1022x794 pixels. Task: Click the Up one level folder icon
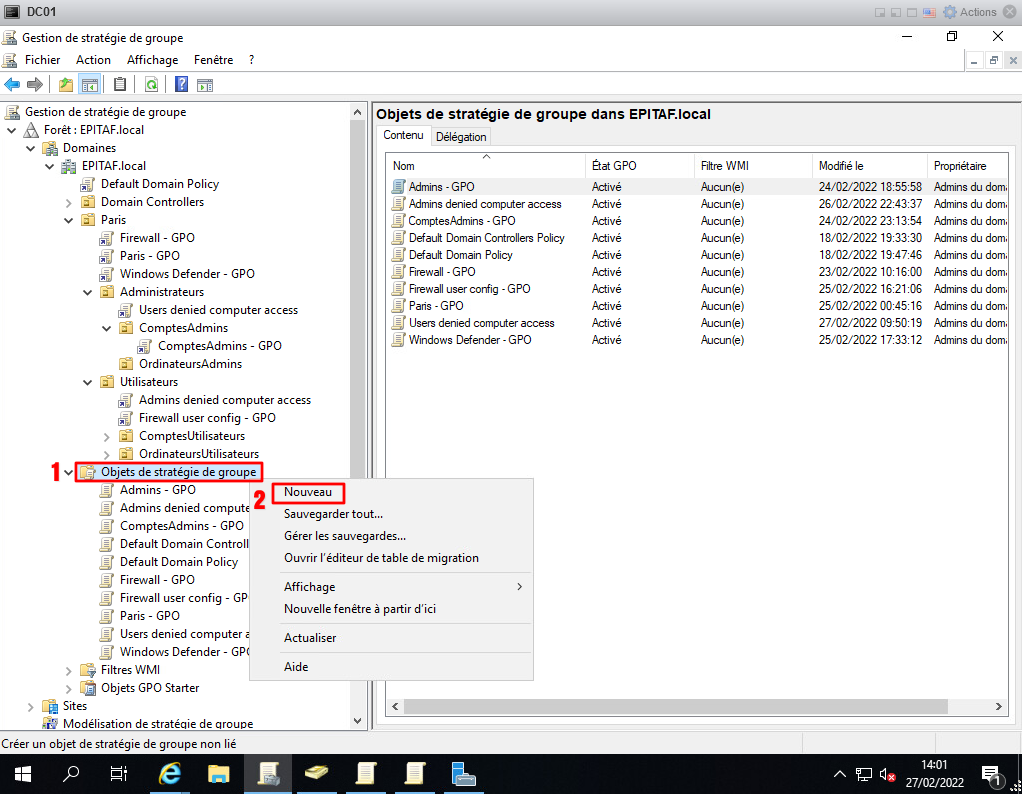coord(66,85)
